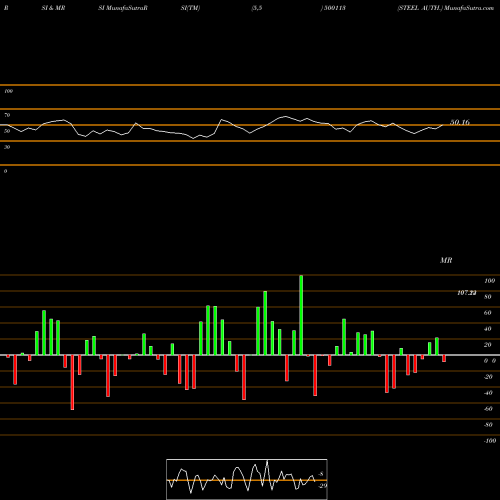Click the MR axis label '20'
This screenshot has width=500, height=500.
pos(488,345)
